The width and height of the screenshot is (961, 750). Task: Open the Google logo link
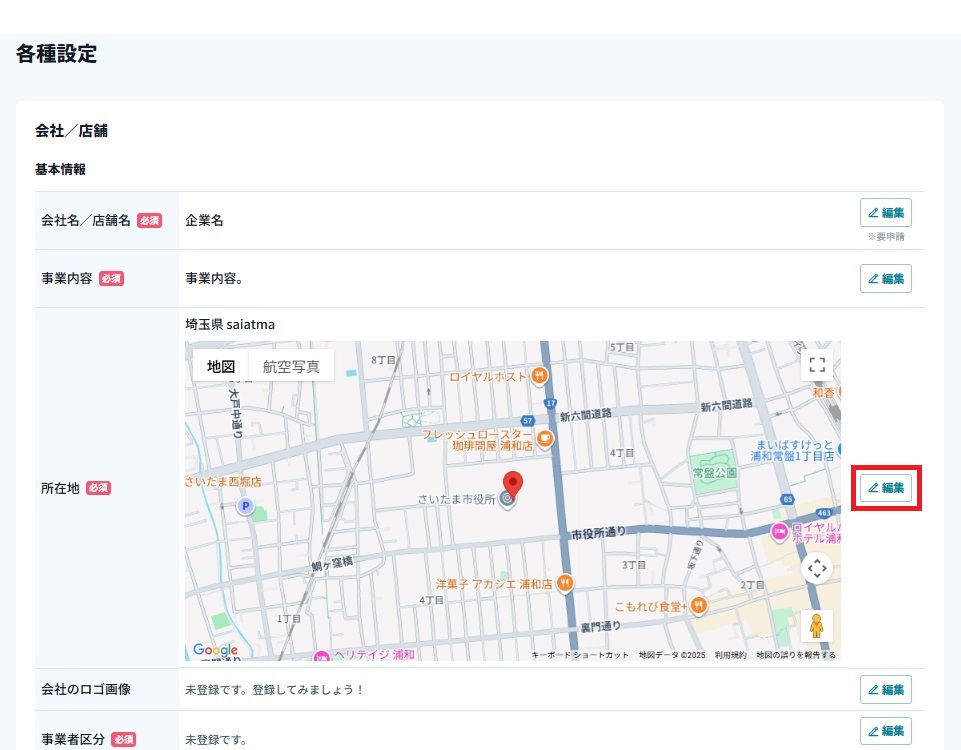[215, 650]
